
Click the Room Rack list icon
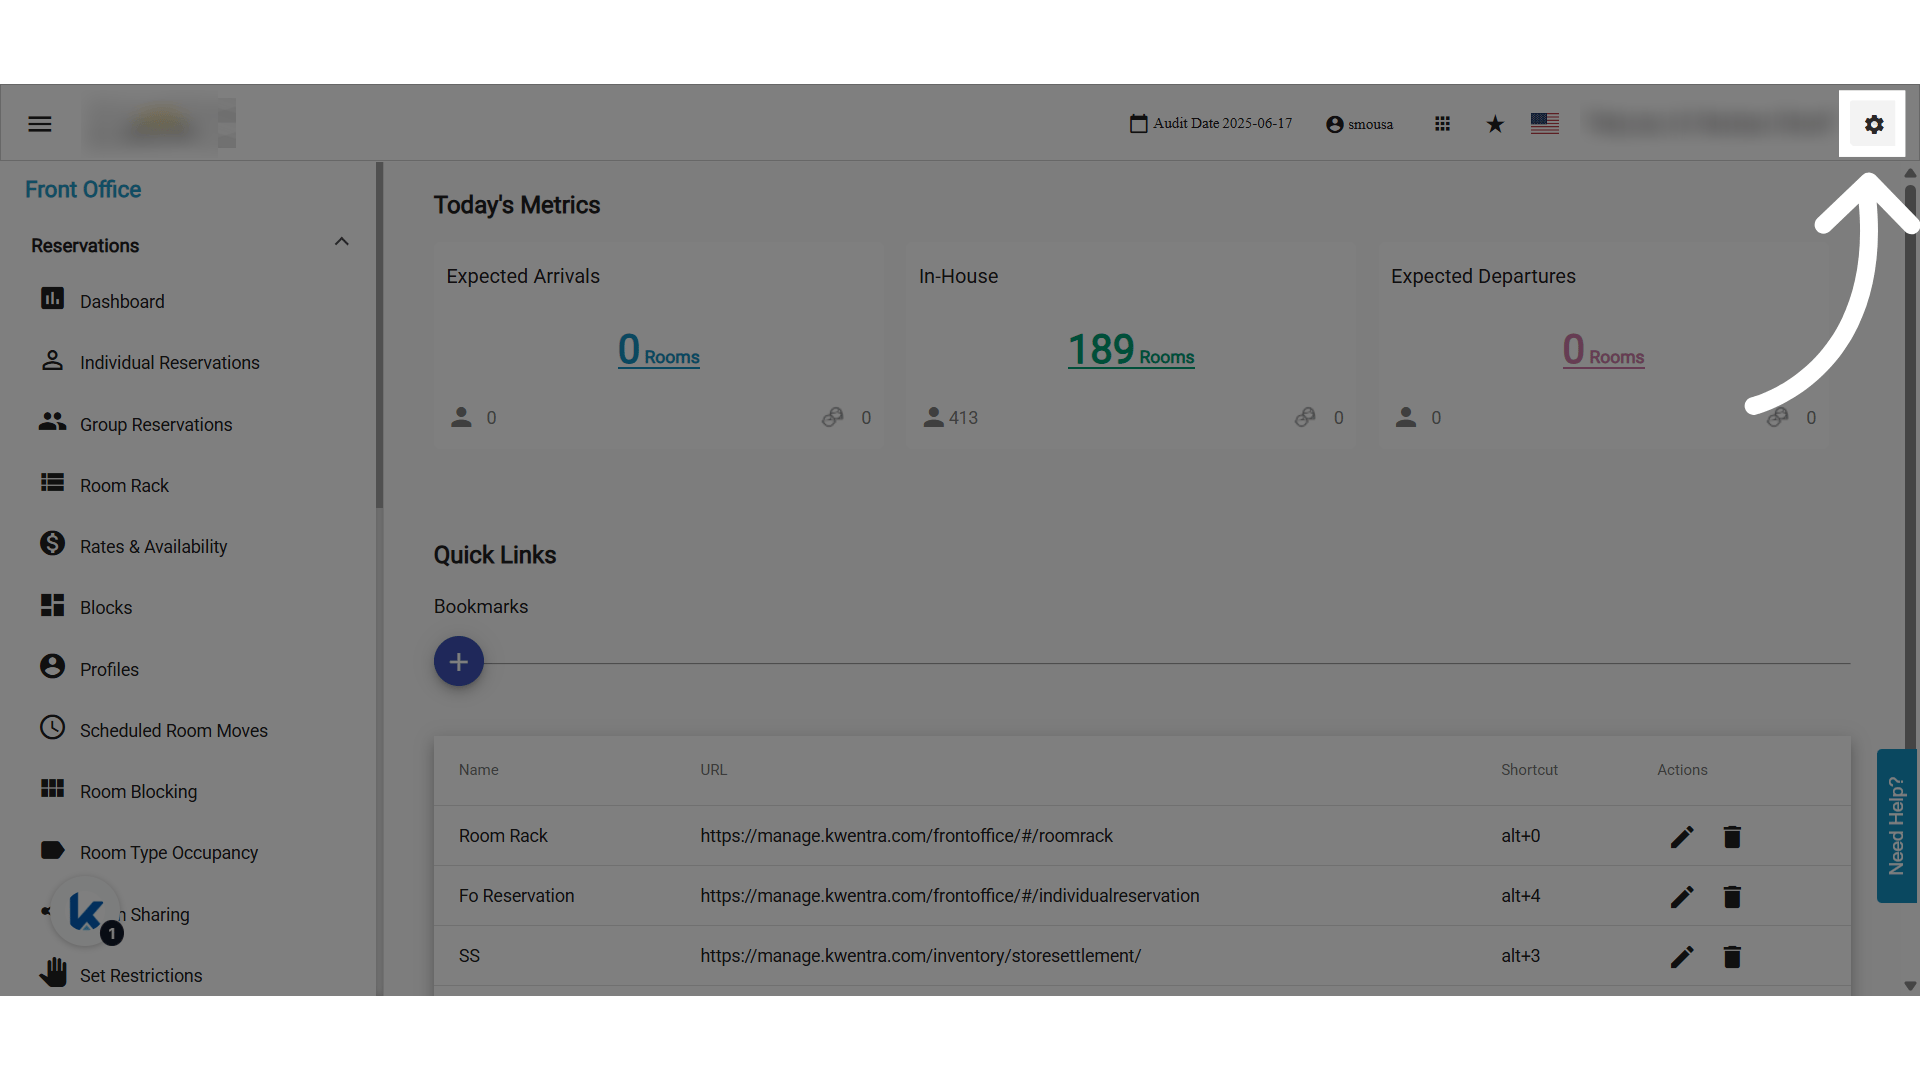click(52, 482)
